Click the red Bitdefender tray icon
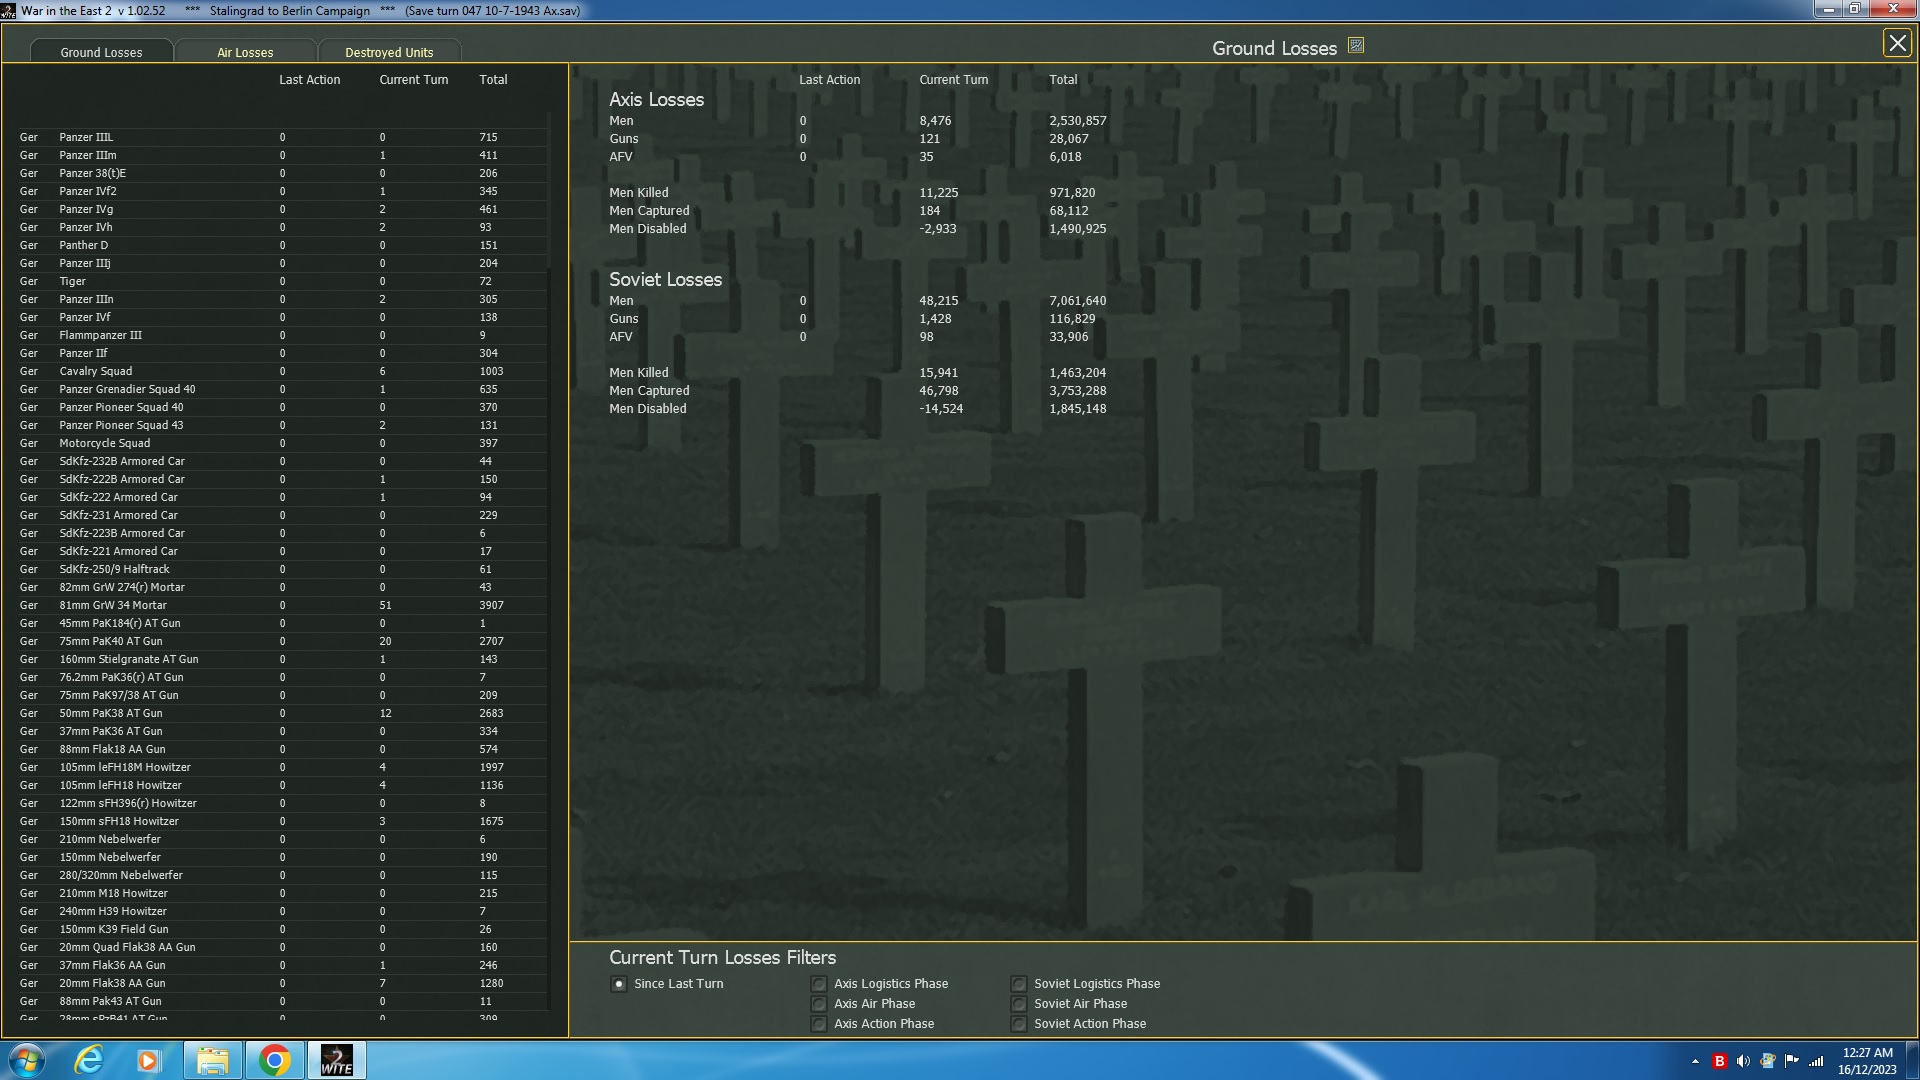The image size is (1920, 1080). tap(1719, 1061)
